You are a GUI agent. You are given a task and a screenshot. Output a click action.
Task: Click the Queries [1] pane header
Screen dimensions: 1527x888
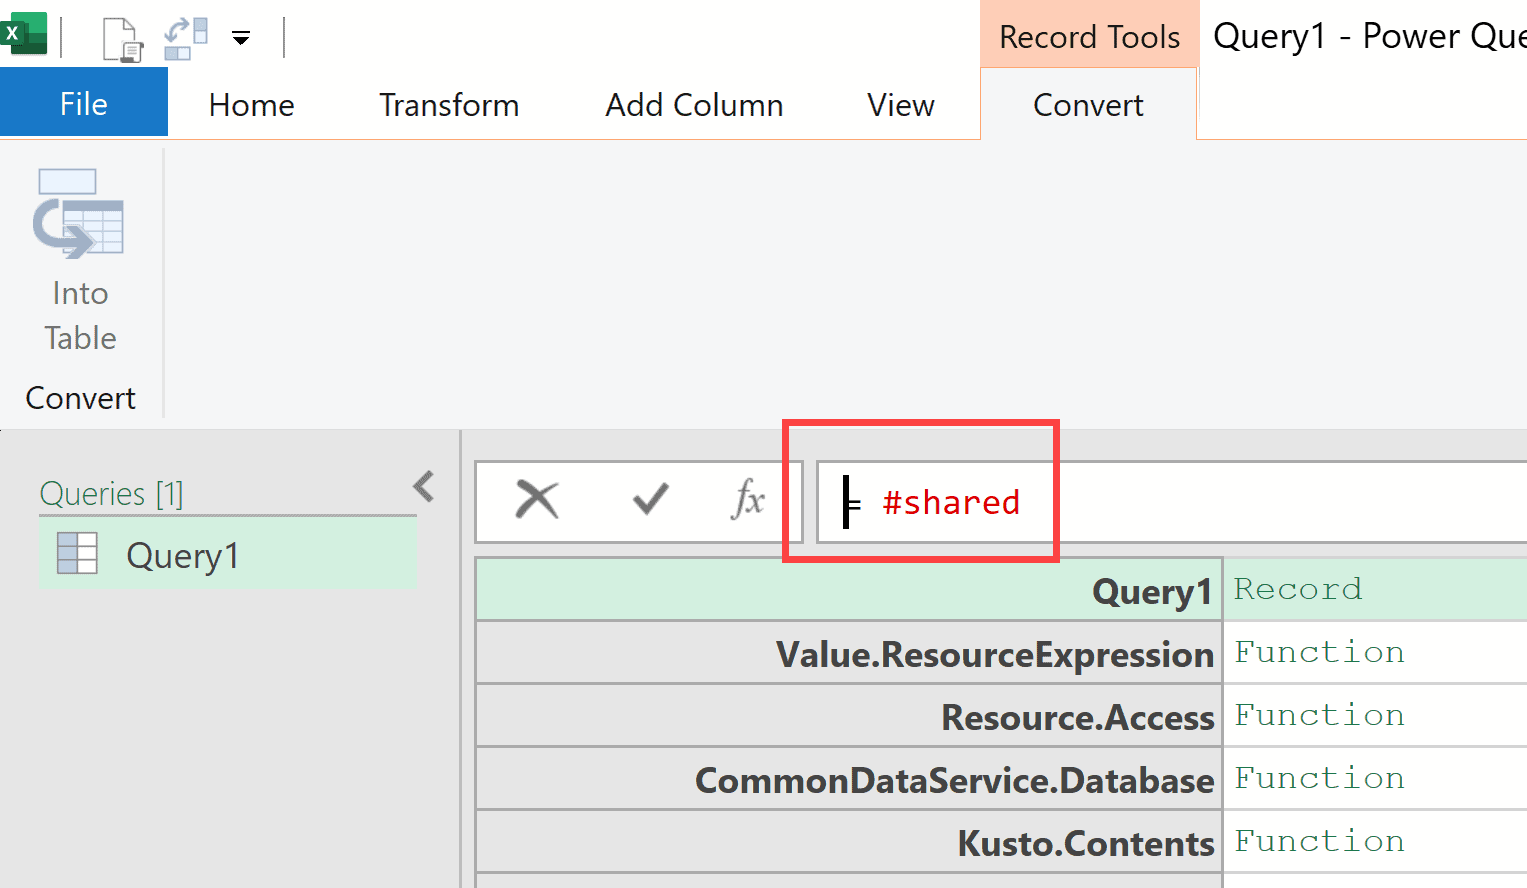(111, 493)
